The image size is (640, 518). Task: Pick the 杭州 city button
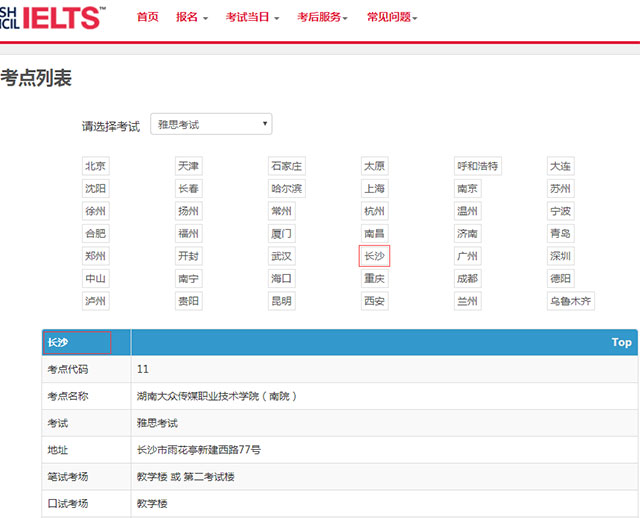pos(374,211)
